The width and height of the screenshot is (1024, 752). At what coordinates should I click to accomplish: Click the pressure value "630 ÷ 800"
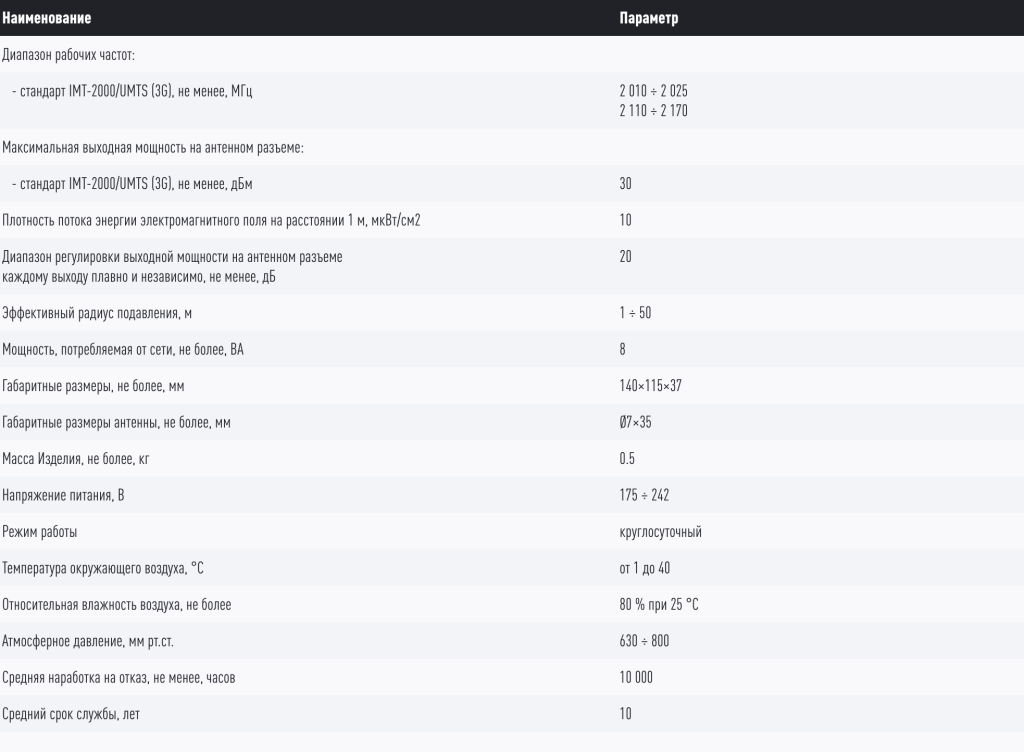tap(644, 641)
